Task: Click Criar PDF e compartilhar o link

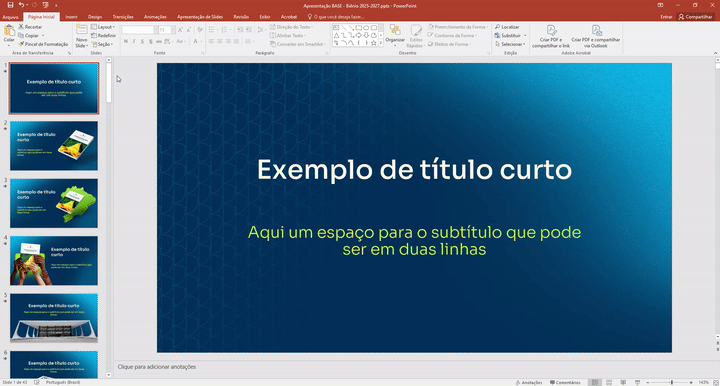Action: point(551,36)
